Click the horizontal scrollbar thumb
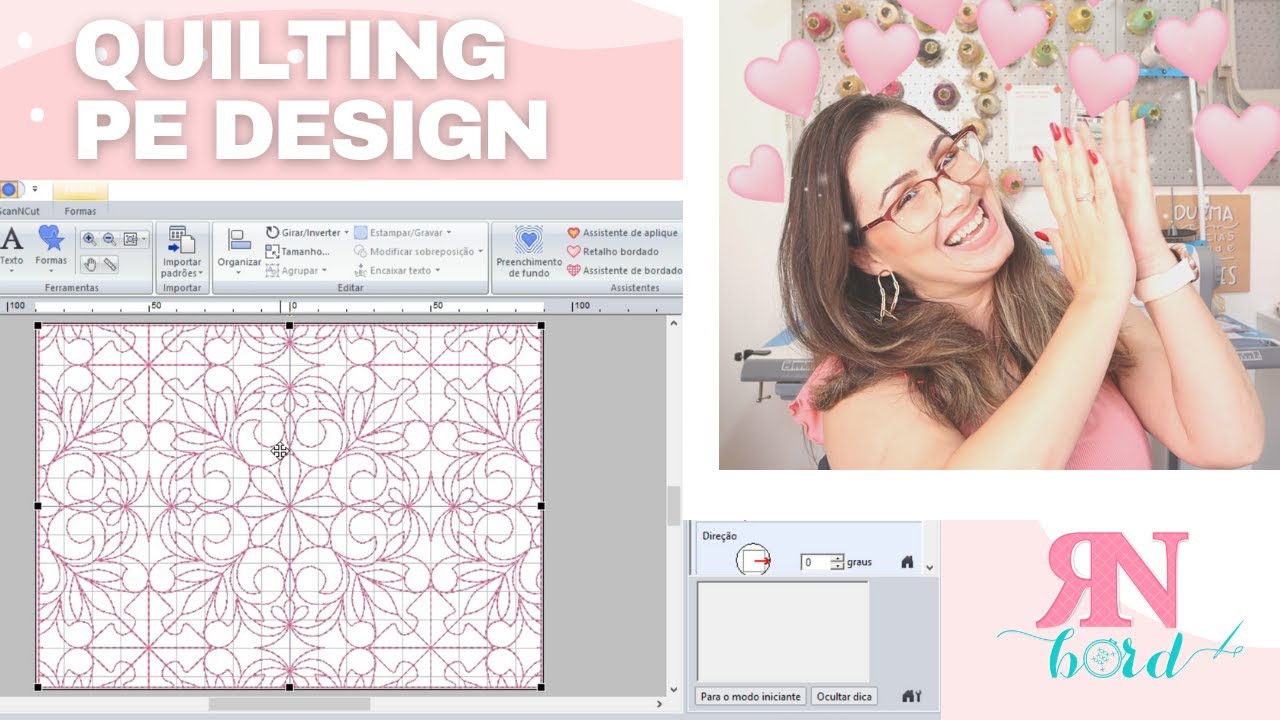Viewport: 1280px width, 720px height. point(289,704)
